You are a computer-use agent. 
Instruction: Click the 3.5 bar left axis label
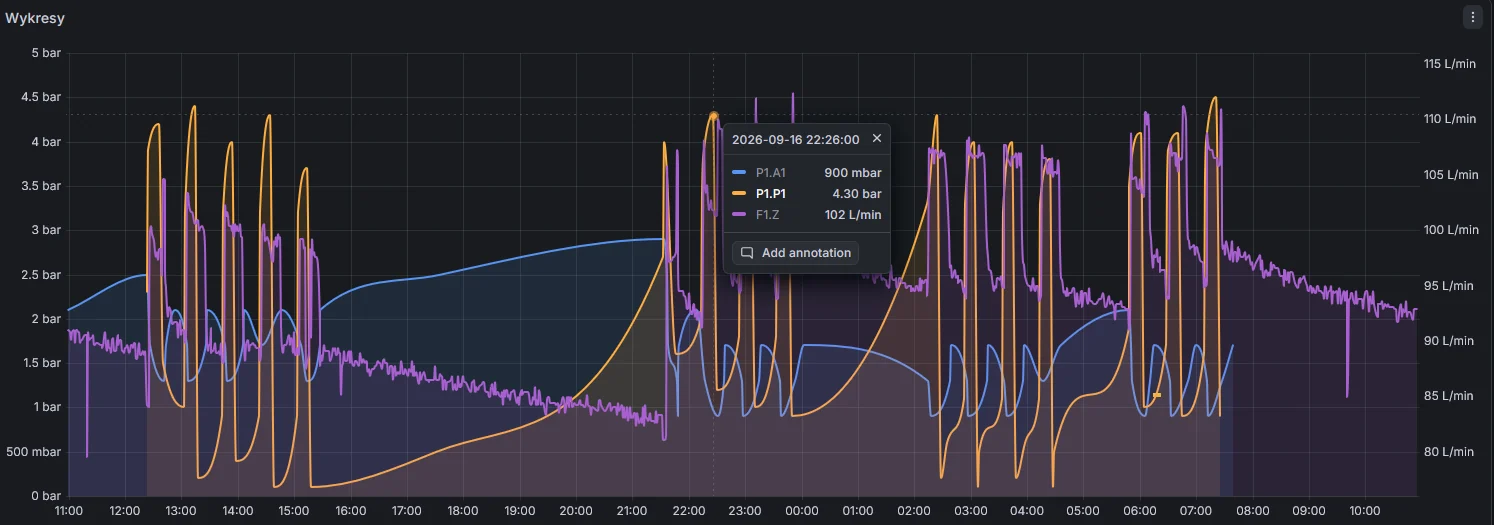42,186
